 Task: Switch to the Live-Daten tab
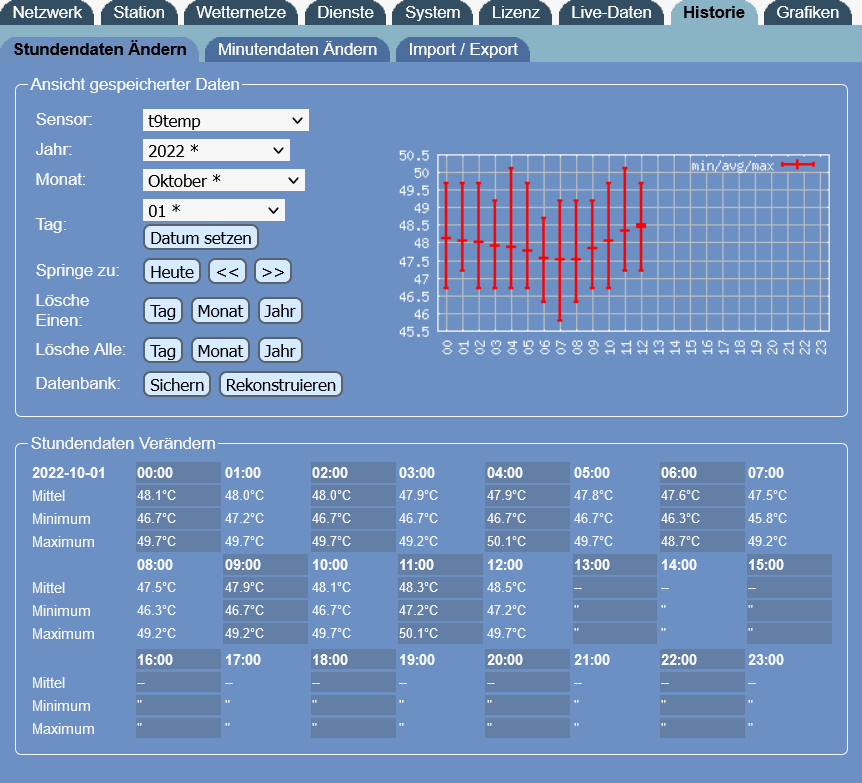(x=611, y=13)
